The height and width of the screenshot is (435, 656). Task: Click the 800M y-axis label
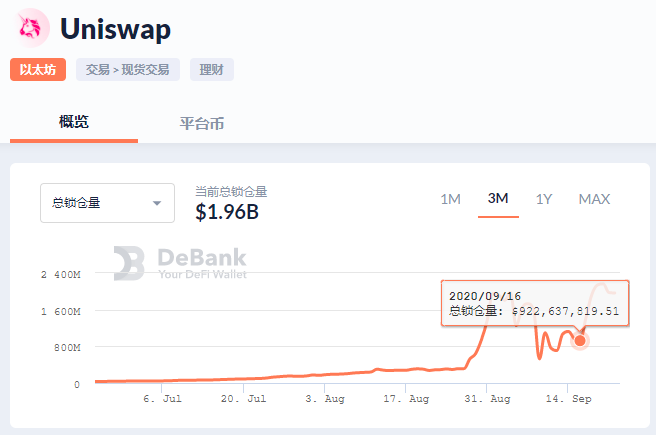point(67,348)
